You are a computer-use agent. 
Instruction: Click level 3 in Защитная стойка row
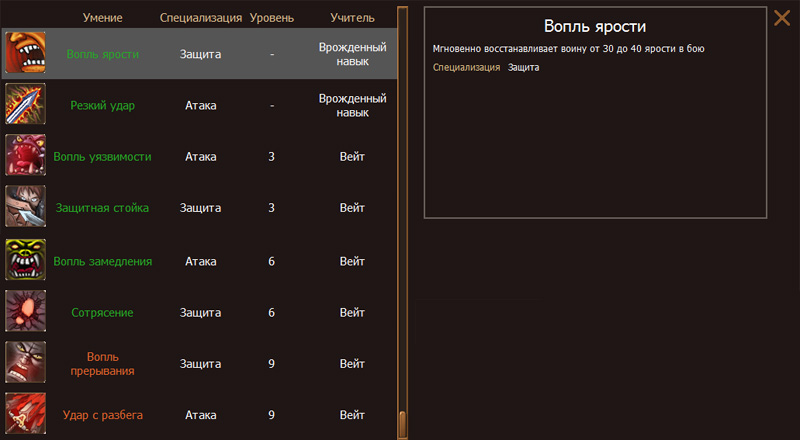click(271, 208)
